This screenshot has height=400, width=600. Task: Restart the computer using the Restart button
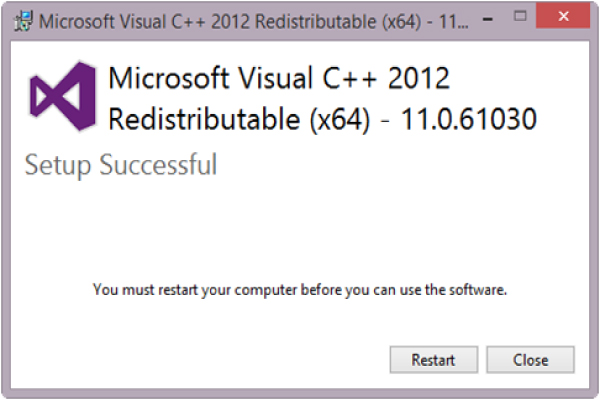click(x=434, y=359)
